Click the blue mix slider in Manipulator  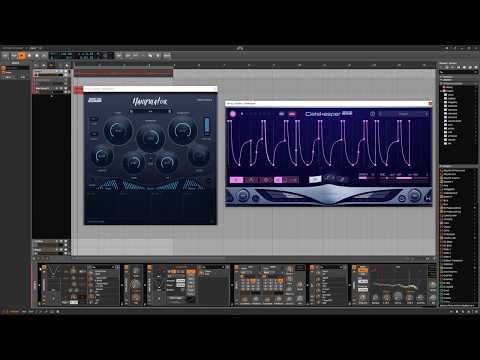(x=207, y=126)
